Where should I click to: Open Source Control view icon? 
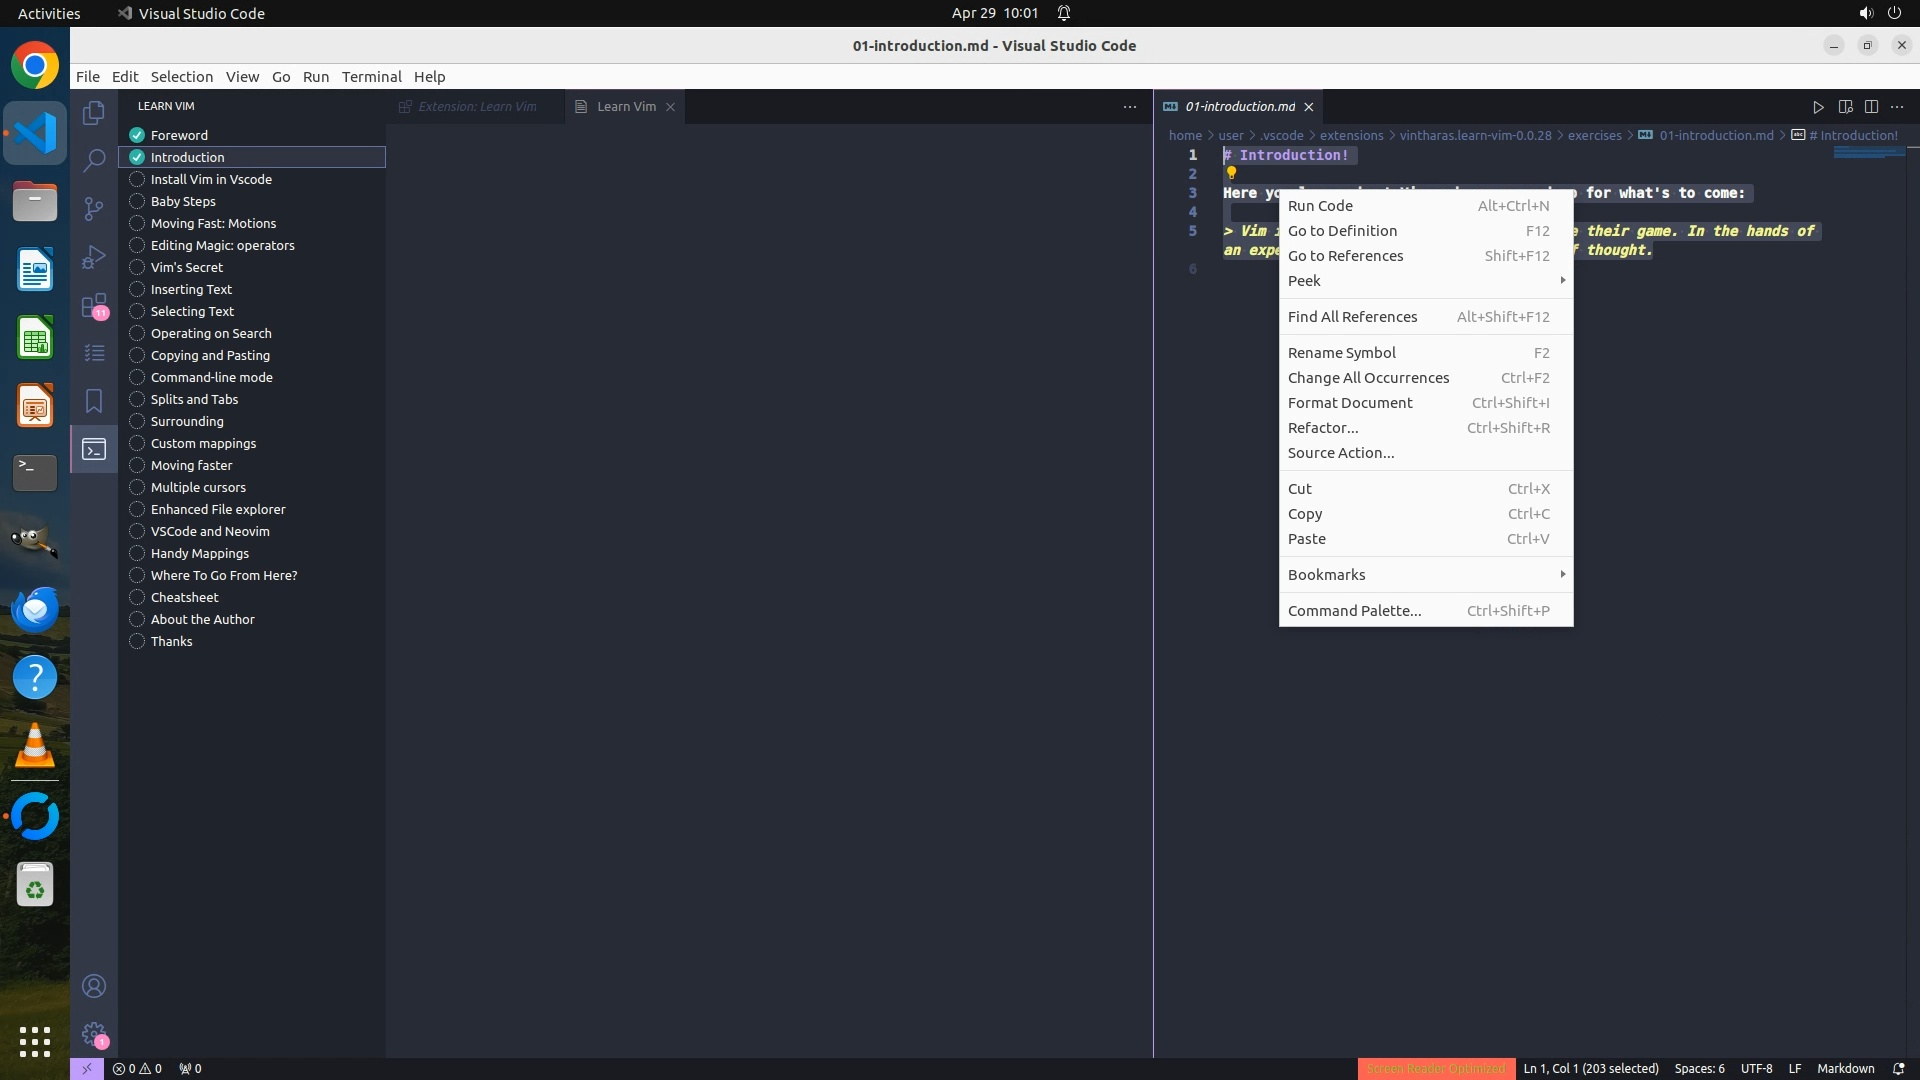pyautogui.click(x=94, y=208)
